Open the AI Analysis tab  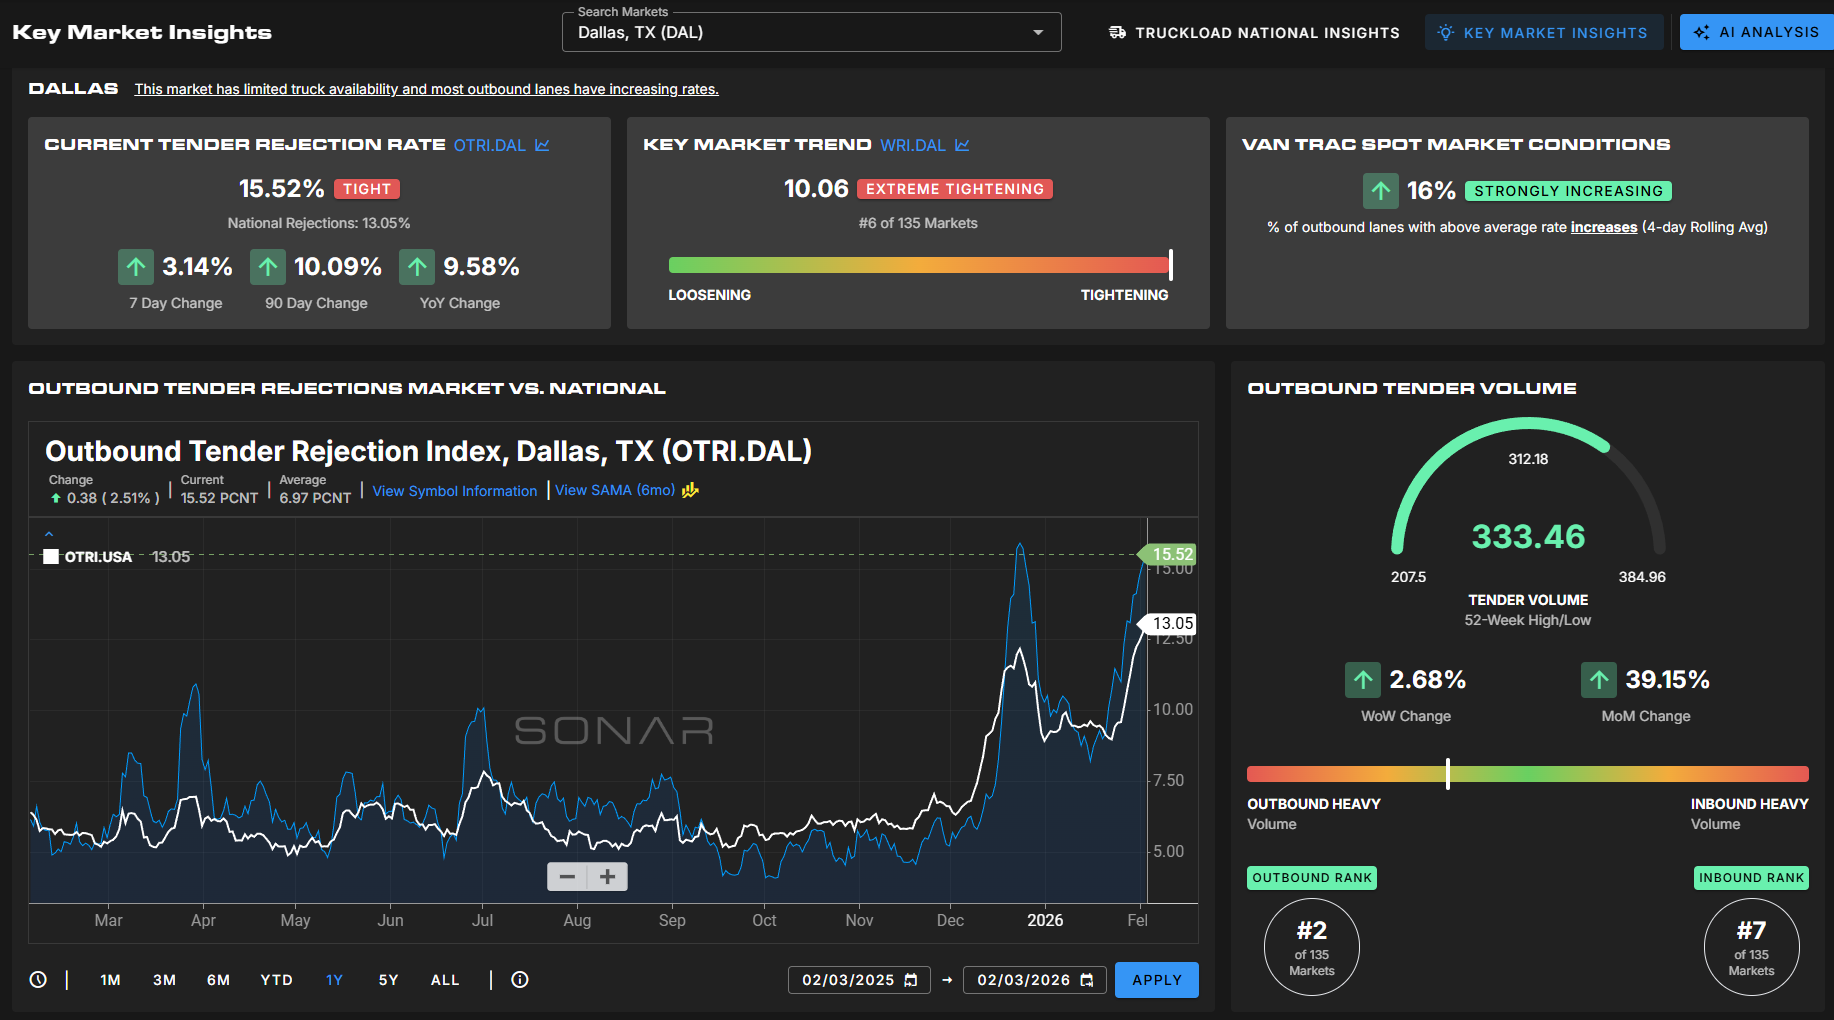coord(1757,32)
